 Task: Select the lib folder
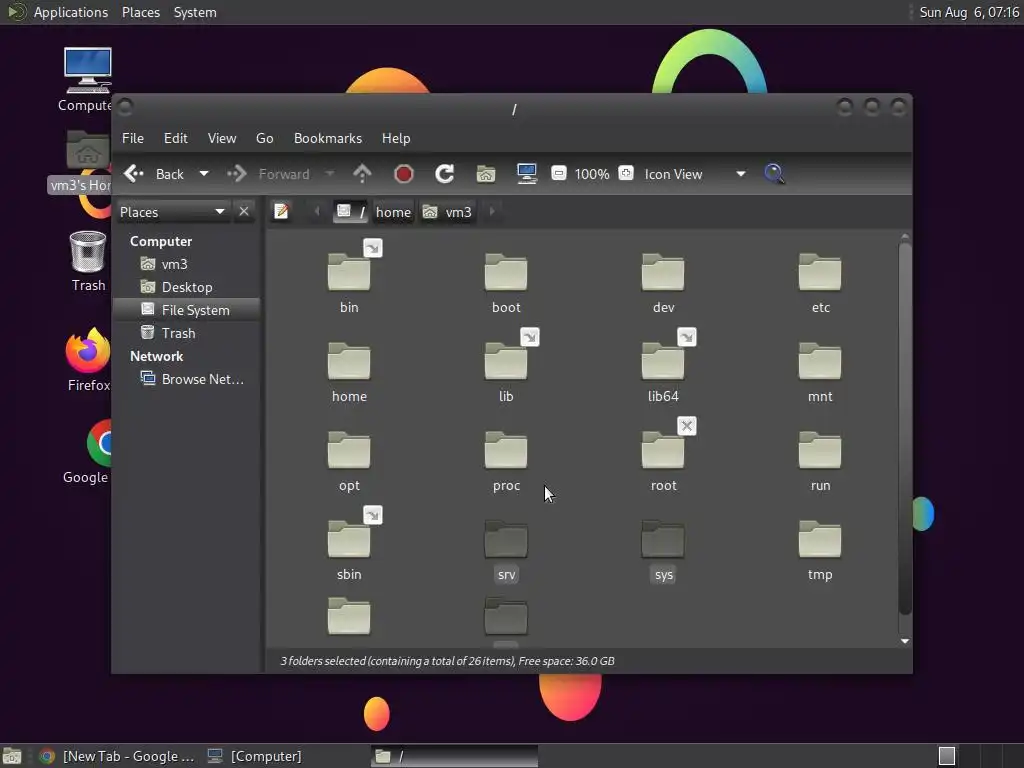[x=506, y=360]
